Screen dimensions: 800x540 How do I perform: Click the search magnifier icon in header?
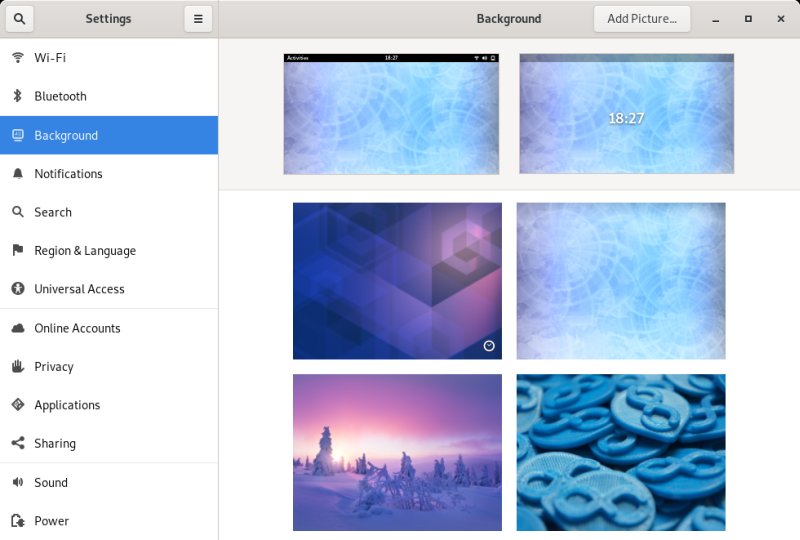tap(20, 19)
